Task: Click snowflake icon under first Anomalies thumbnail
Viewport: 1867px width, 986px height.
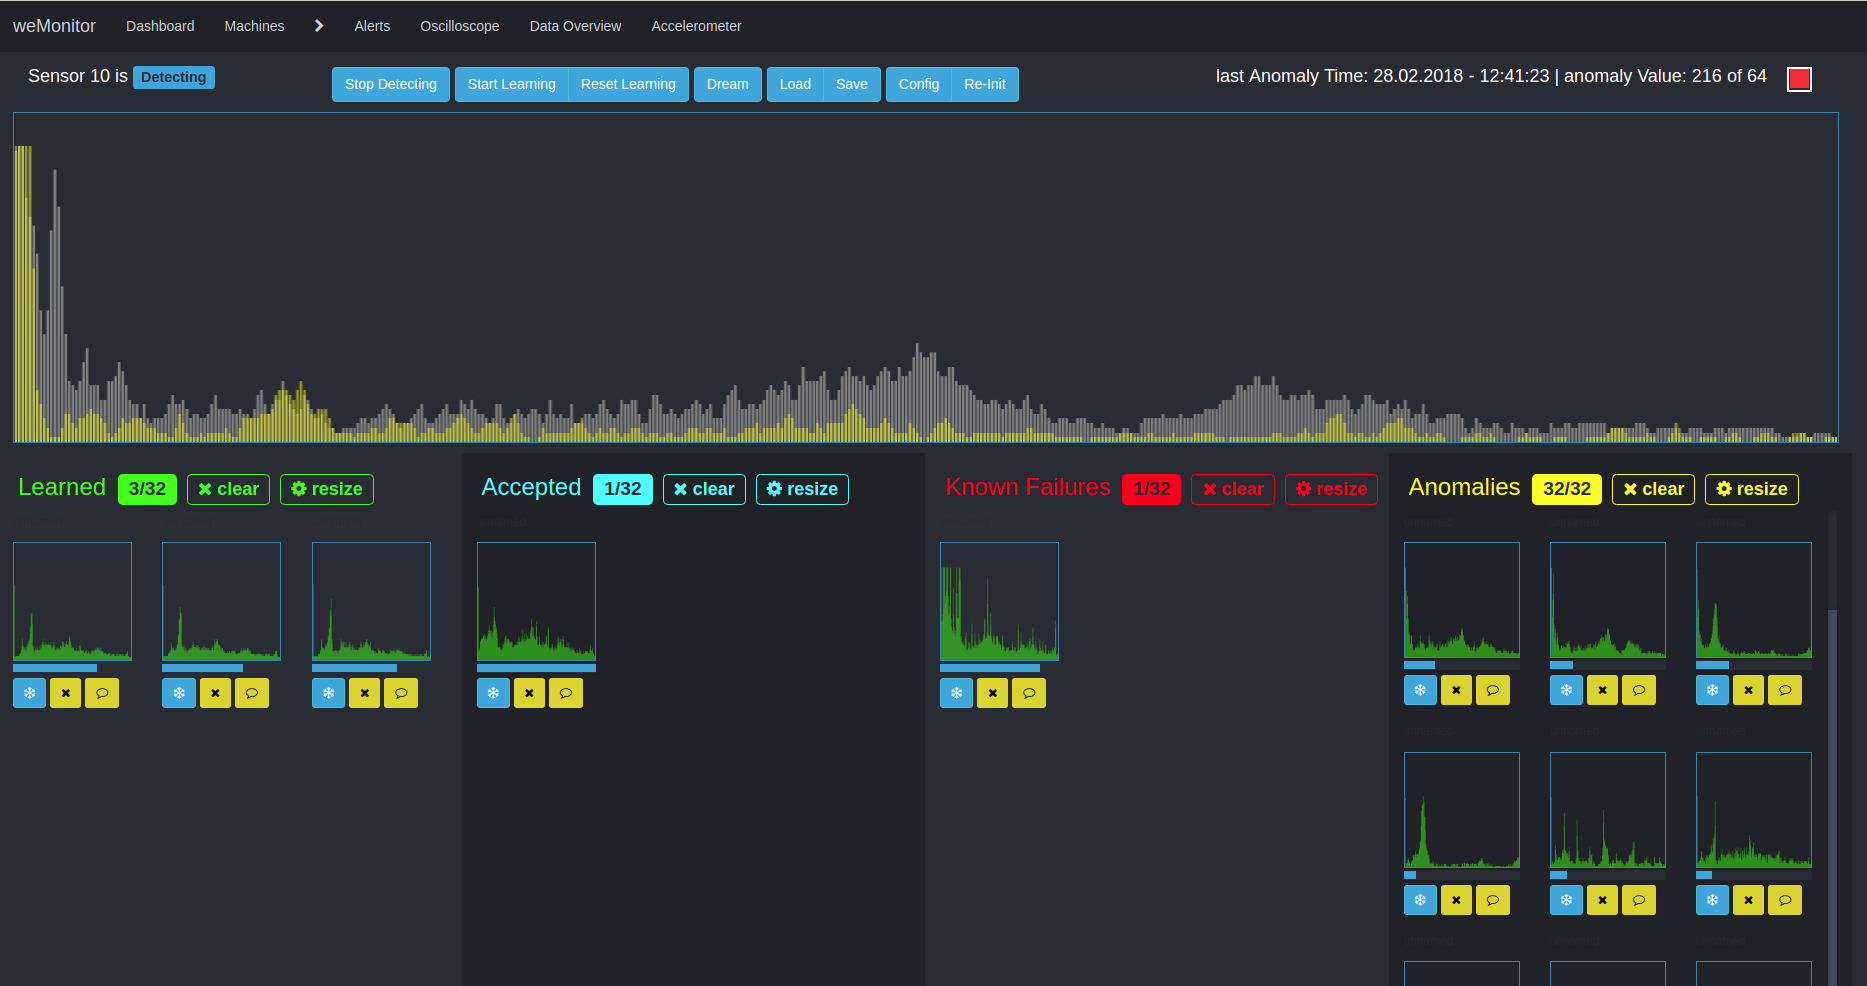Action: pyautogui.click(x=1420, y=690)
